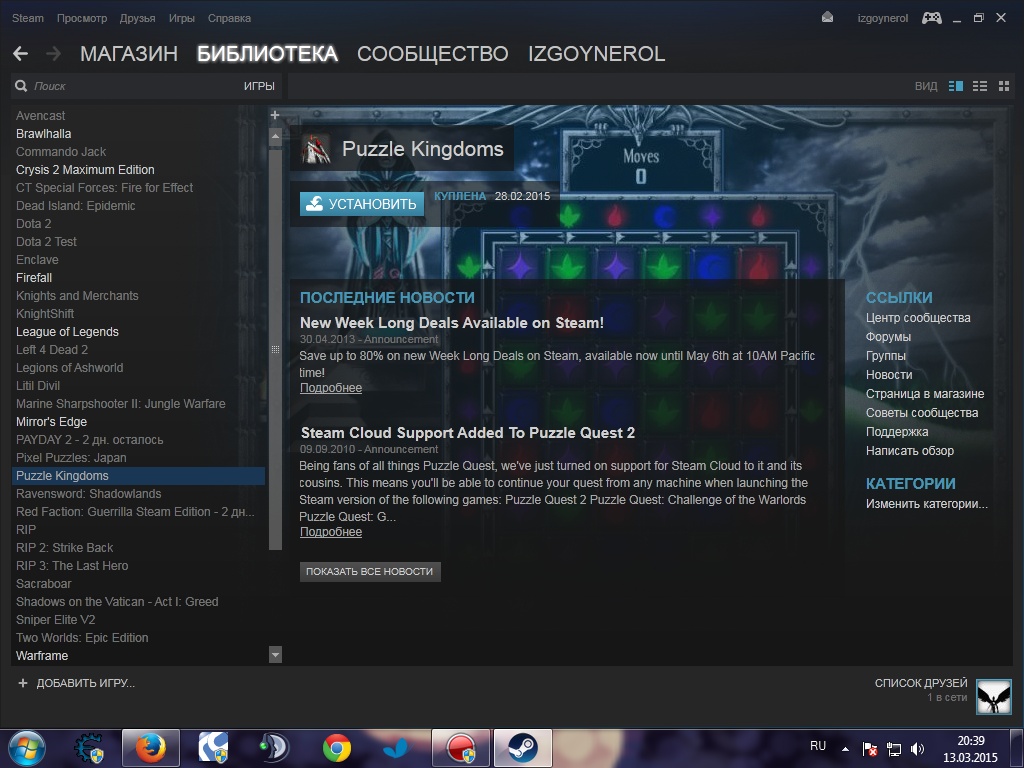Viewport: 1024px width, 768px height.
Task: Open friends list avatar thumbnail
Action: (993, 696)
